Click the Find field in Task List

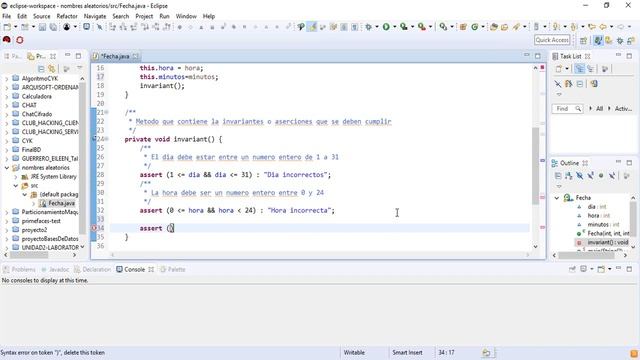[567, 109]
